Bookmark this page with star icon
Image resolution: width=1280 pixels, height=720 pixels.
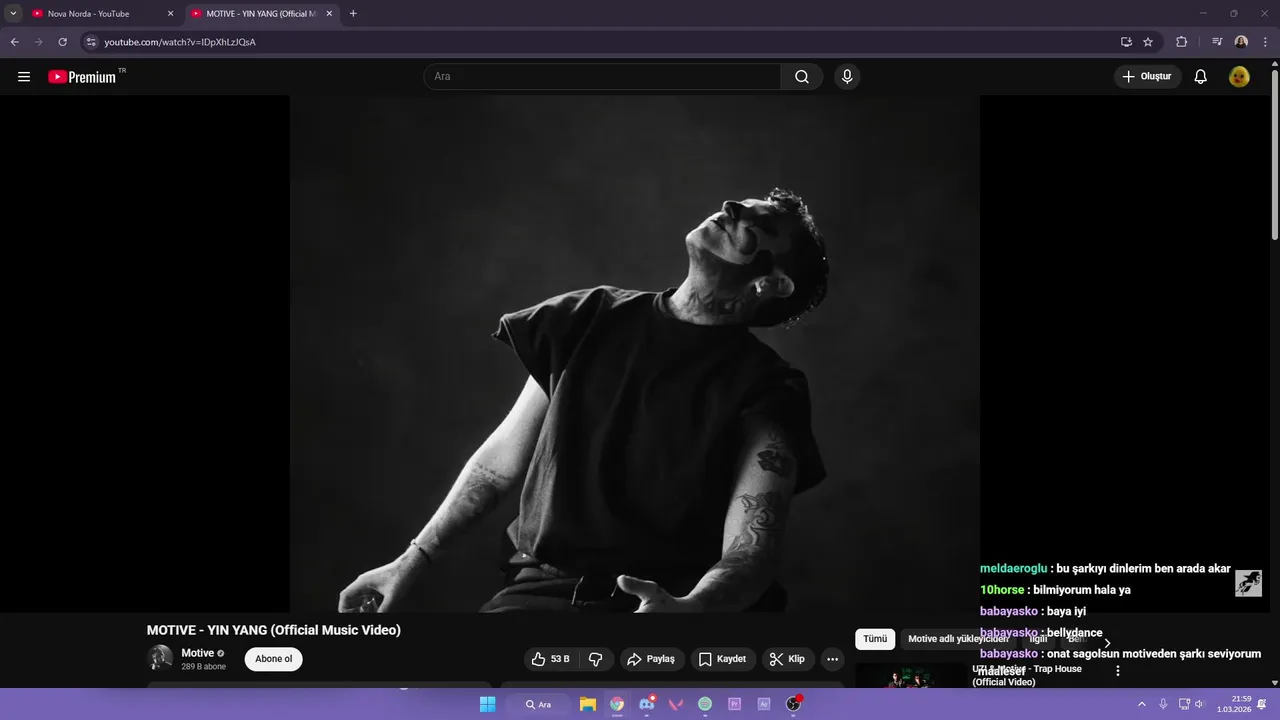1148,42
